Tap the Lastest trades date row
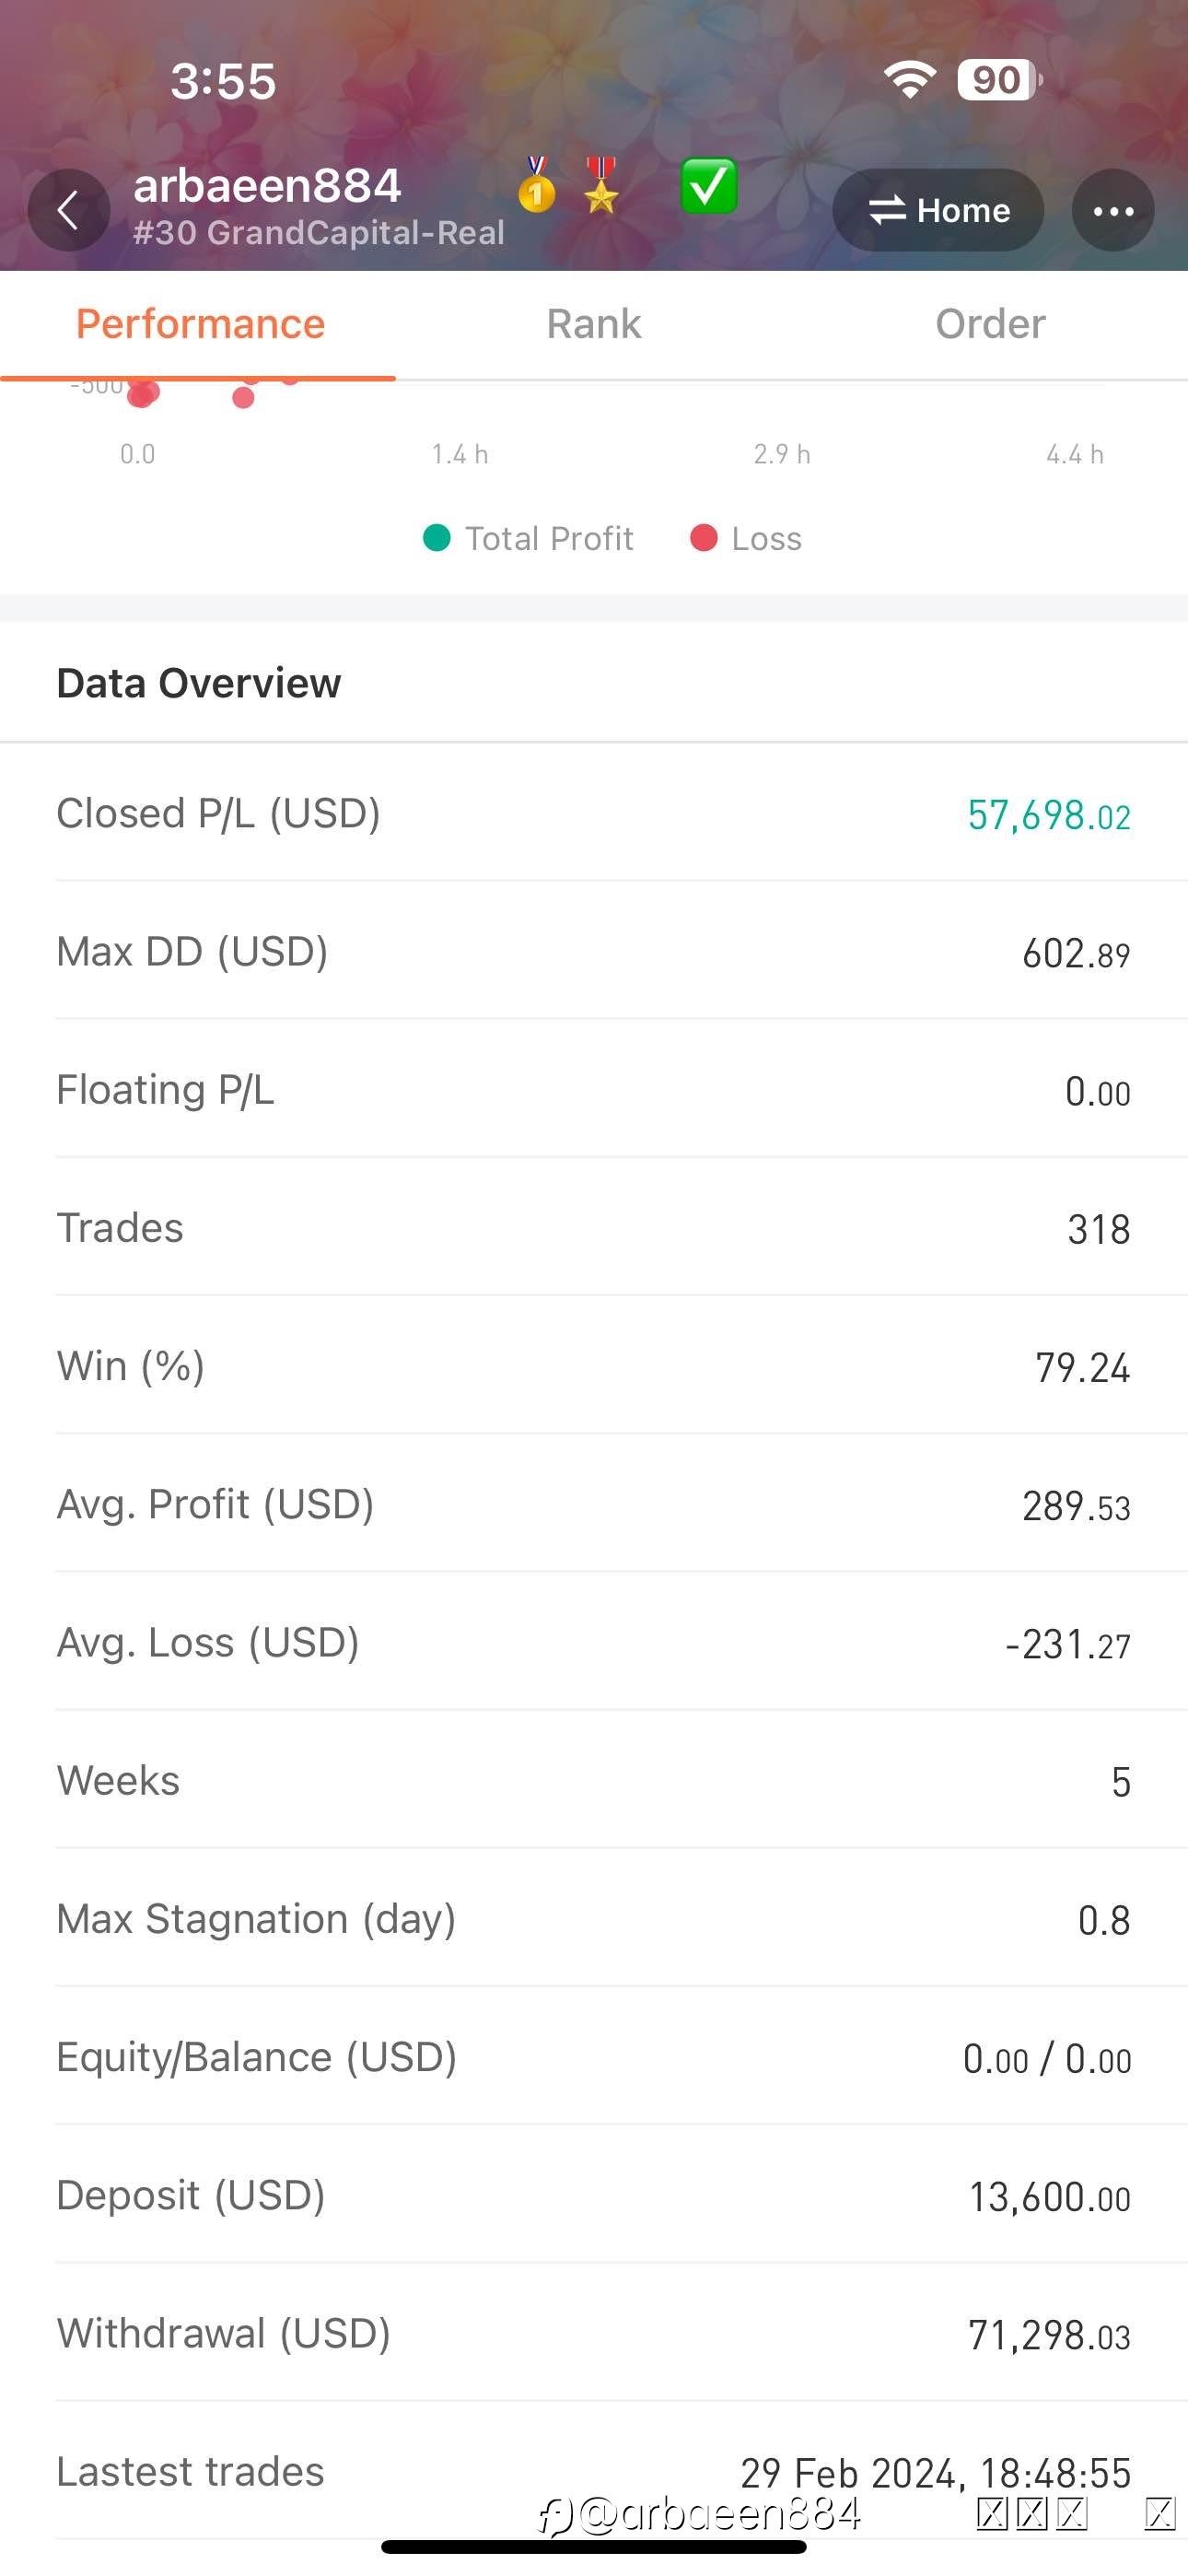This screenshot has height=2576, width=1188. click(594, 2471)
